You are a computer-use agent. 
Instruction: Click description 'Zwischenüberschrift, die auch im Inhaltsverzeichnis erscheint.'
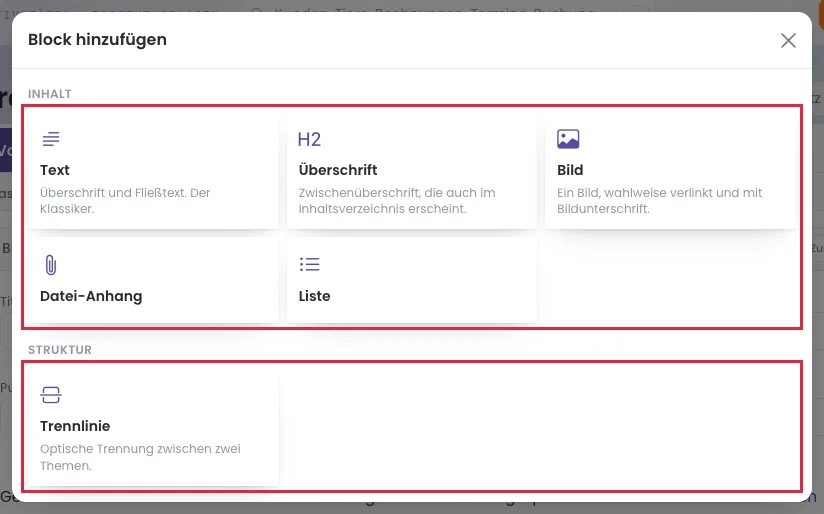[397, 201]
